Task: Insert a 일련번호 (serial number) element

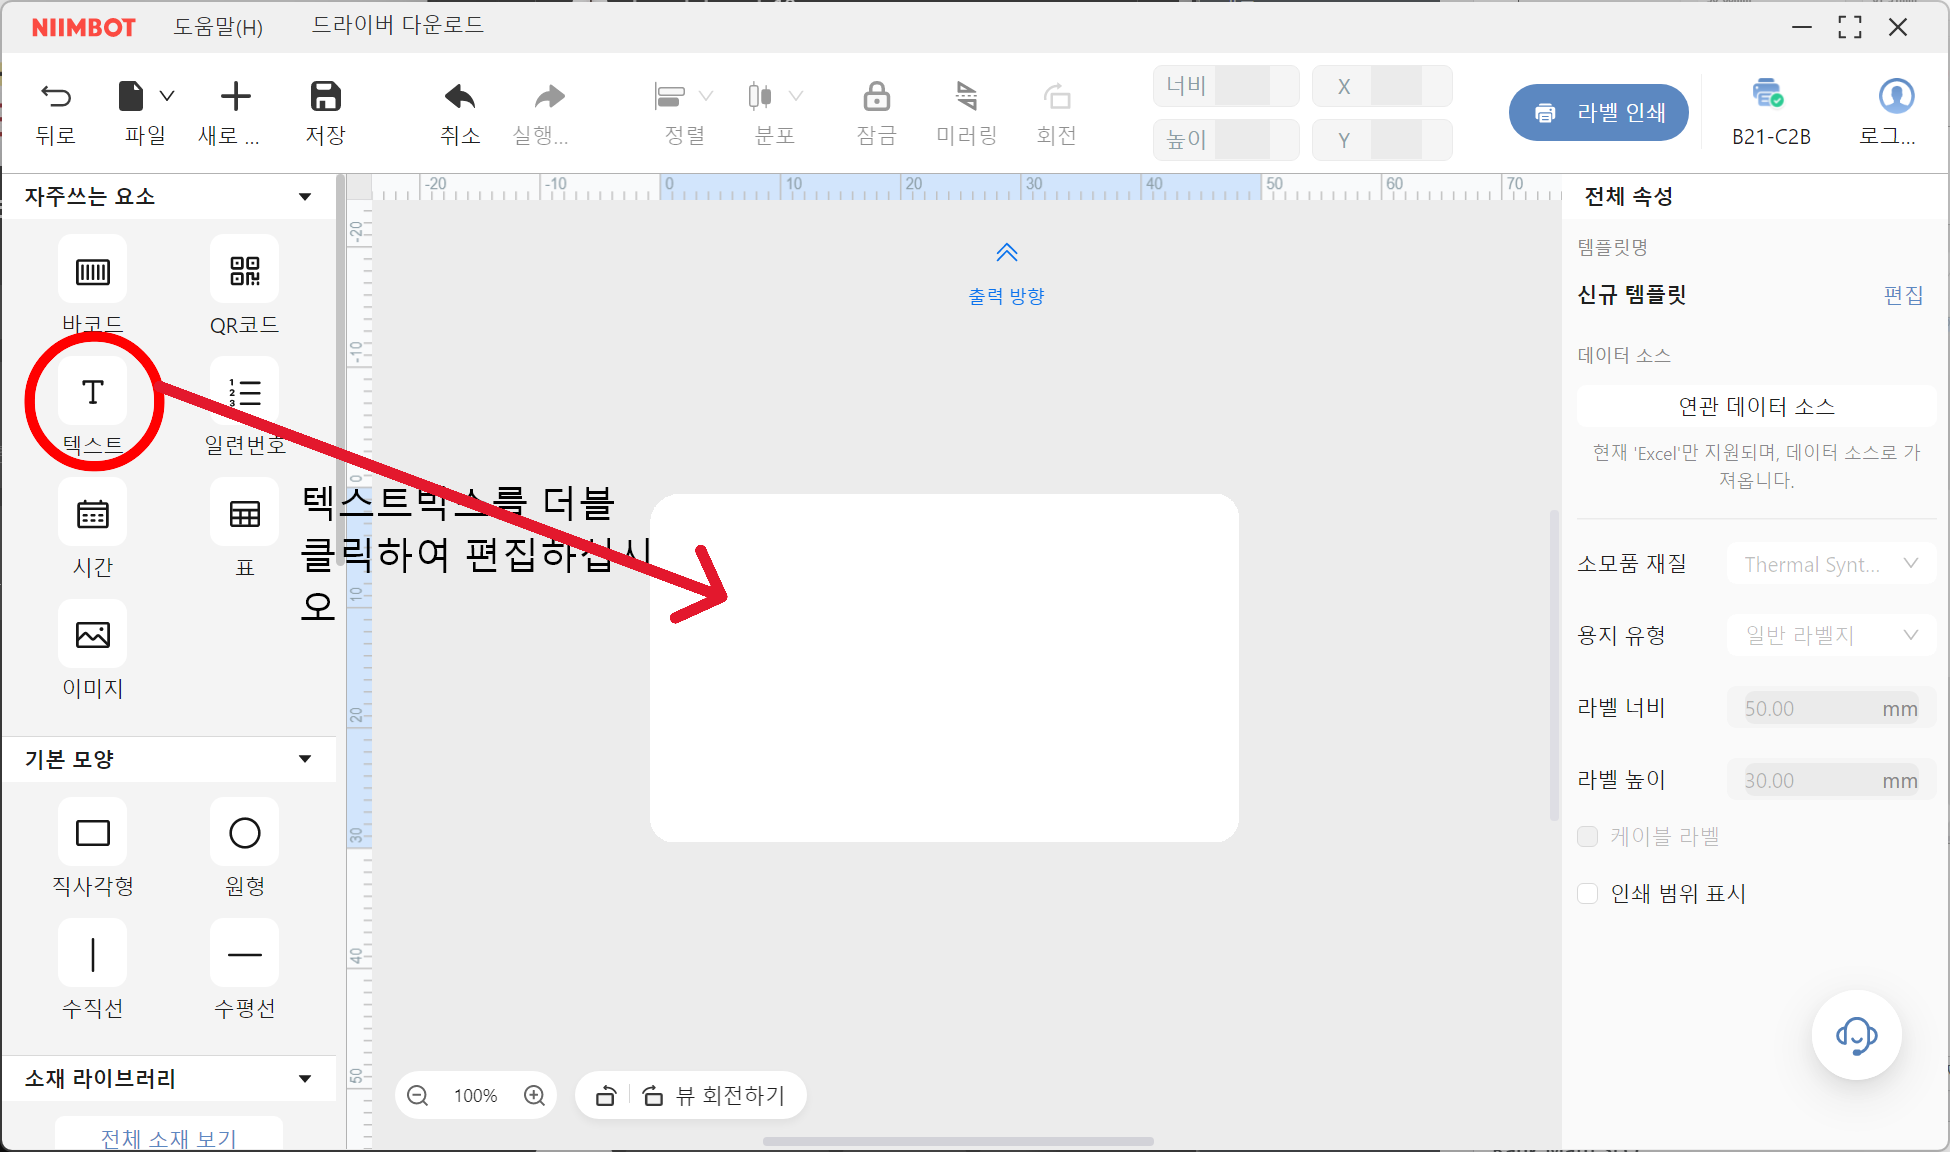Action: pos(244,392)
